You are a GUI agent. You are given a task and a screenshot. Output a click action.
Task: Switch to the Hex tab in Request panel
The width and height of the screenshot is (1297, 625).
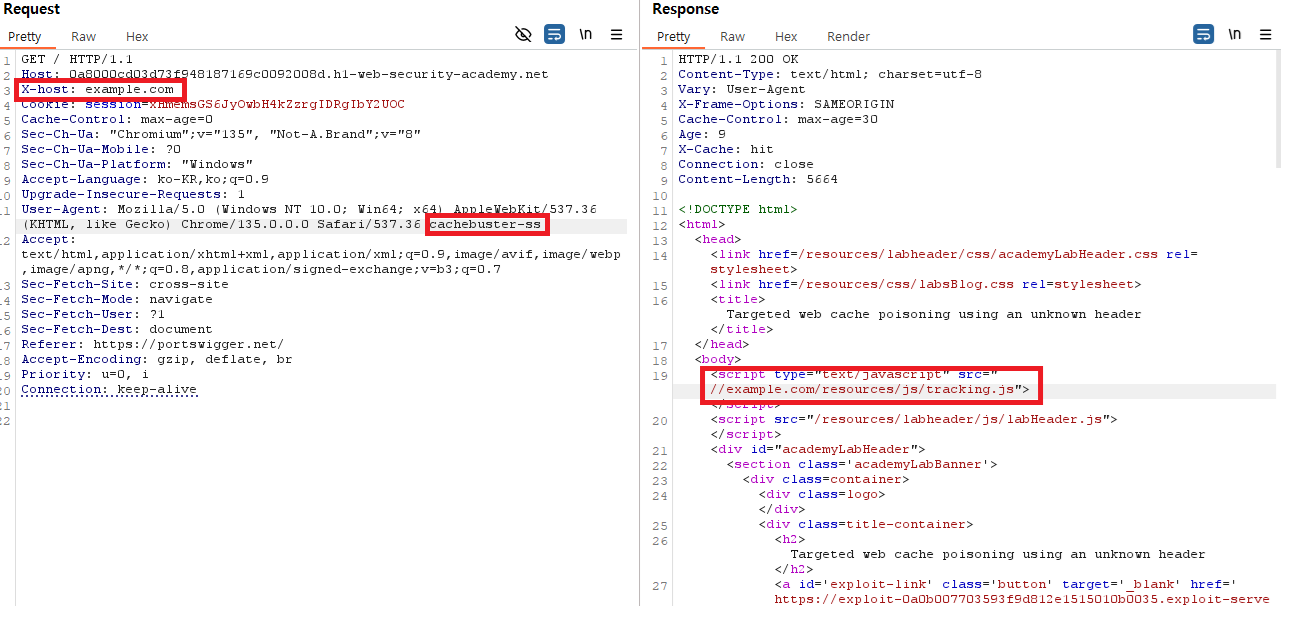coord(137,37)
